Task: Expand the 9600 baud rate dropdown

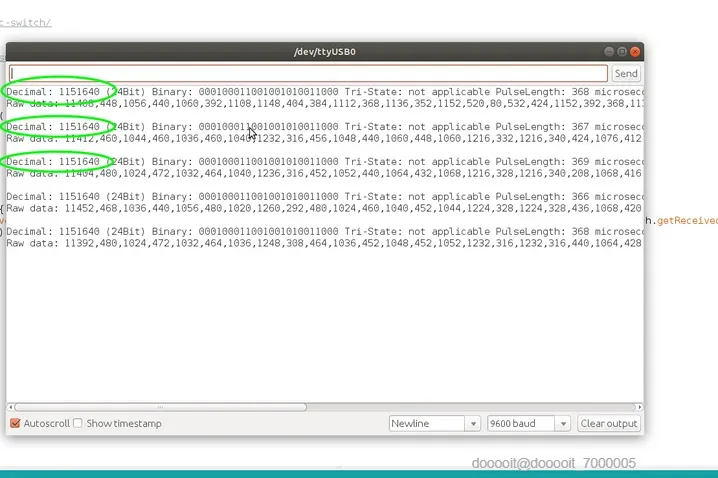Action: pos(528,424)
